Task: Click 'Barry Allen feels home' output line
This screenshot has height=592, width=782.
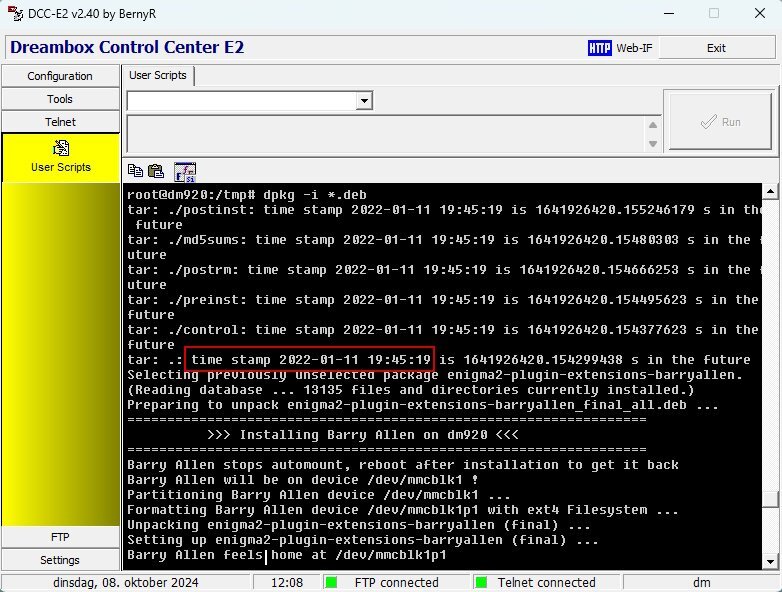Action: click(287, 555)
